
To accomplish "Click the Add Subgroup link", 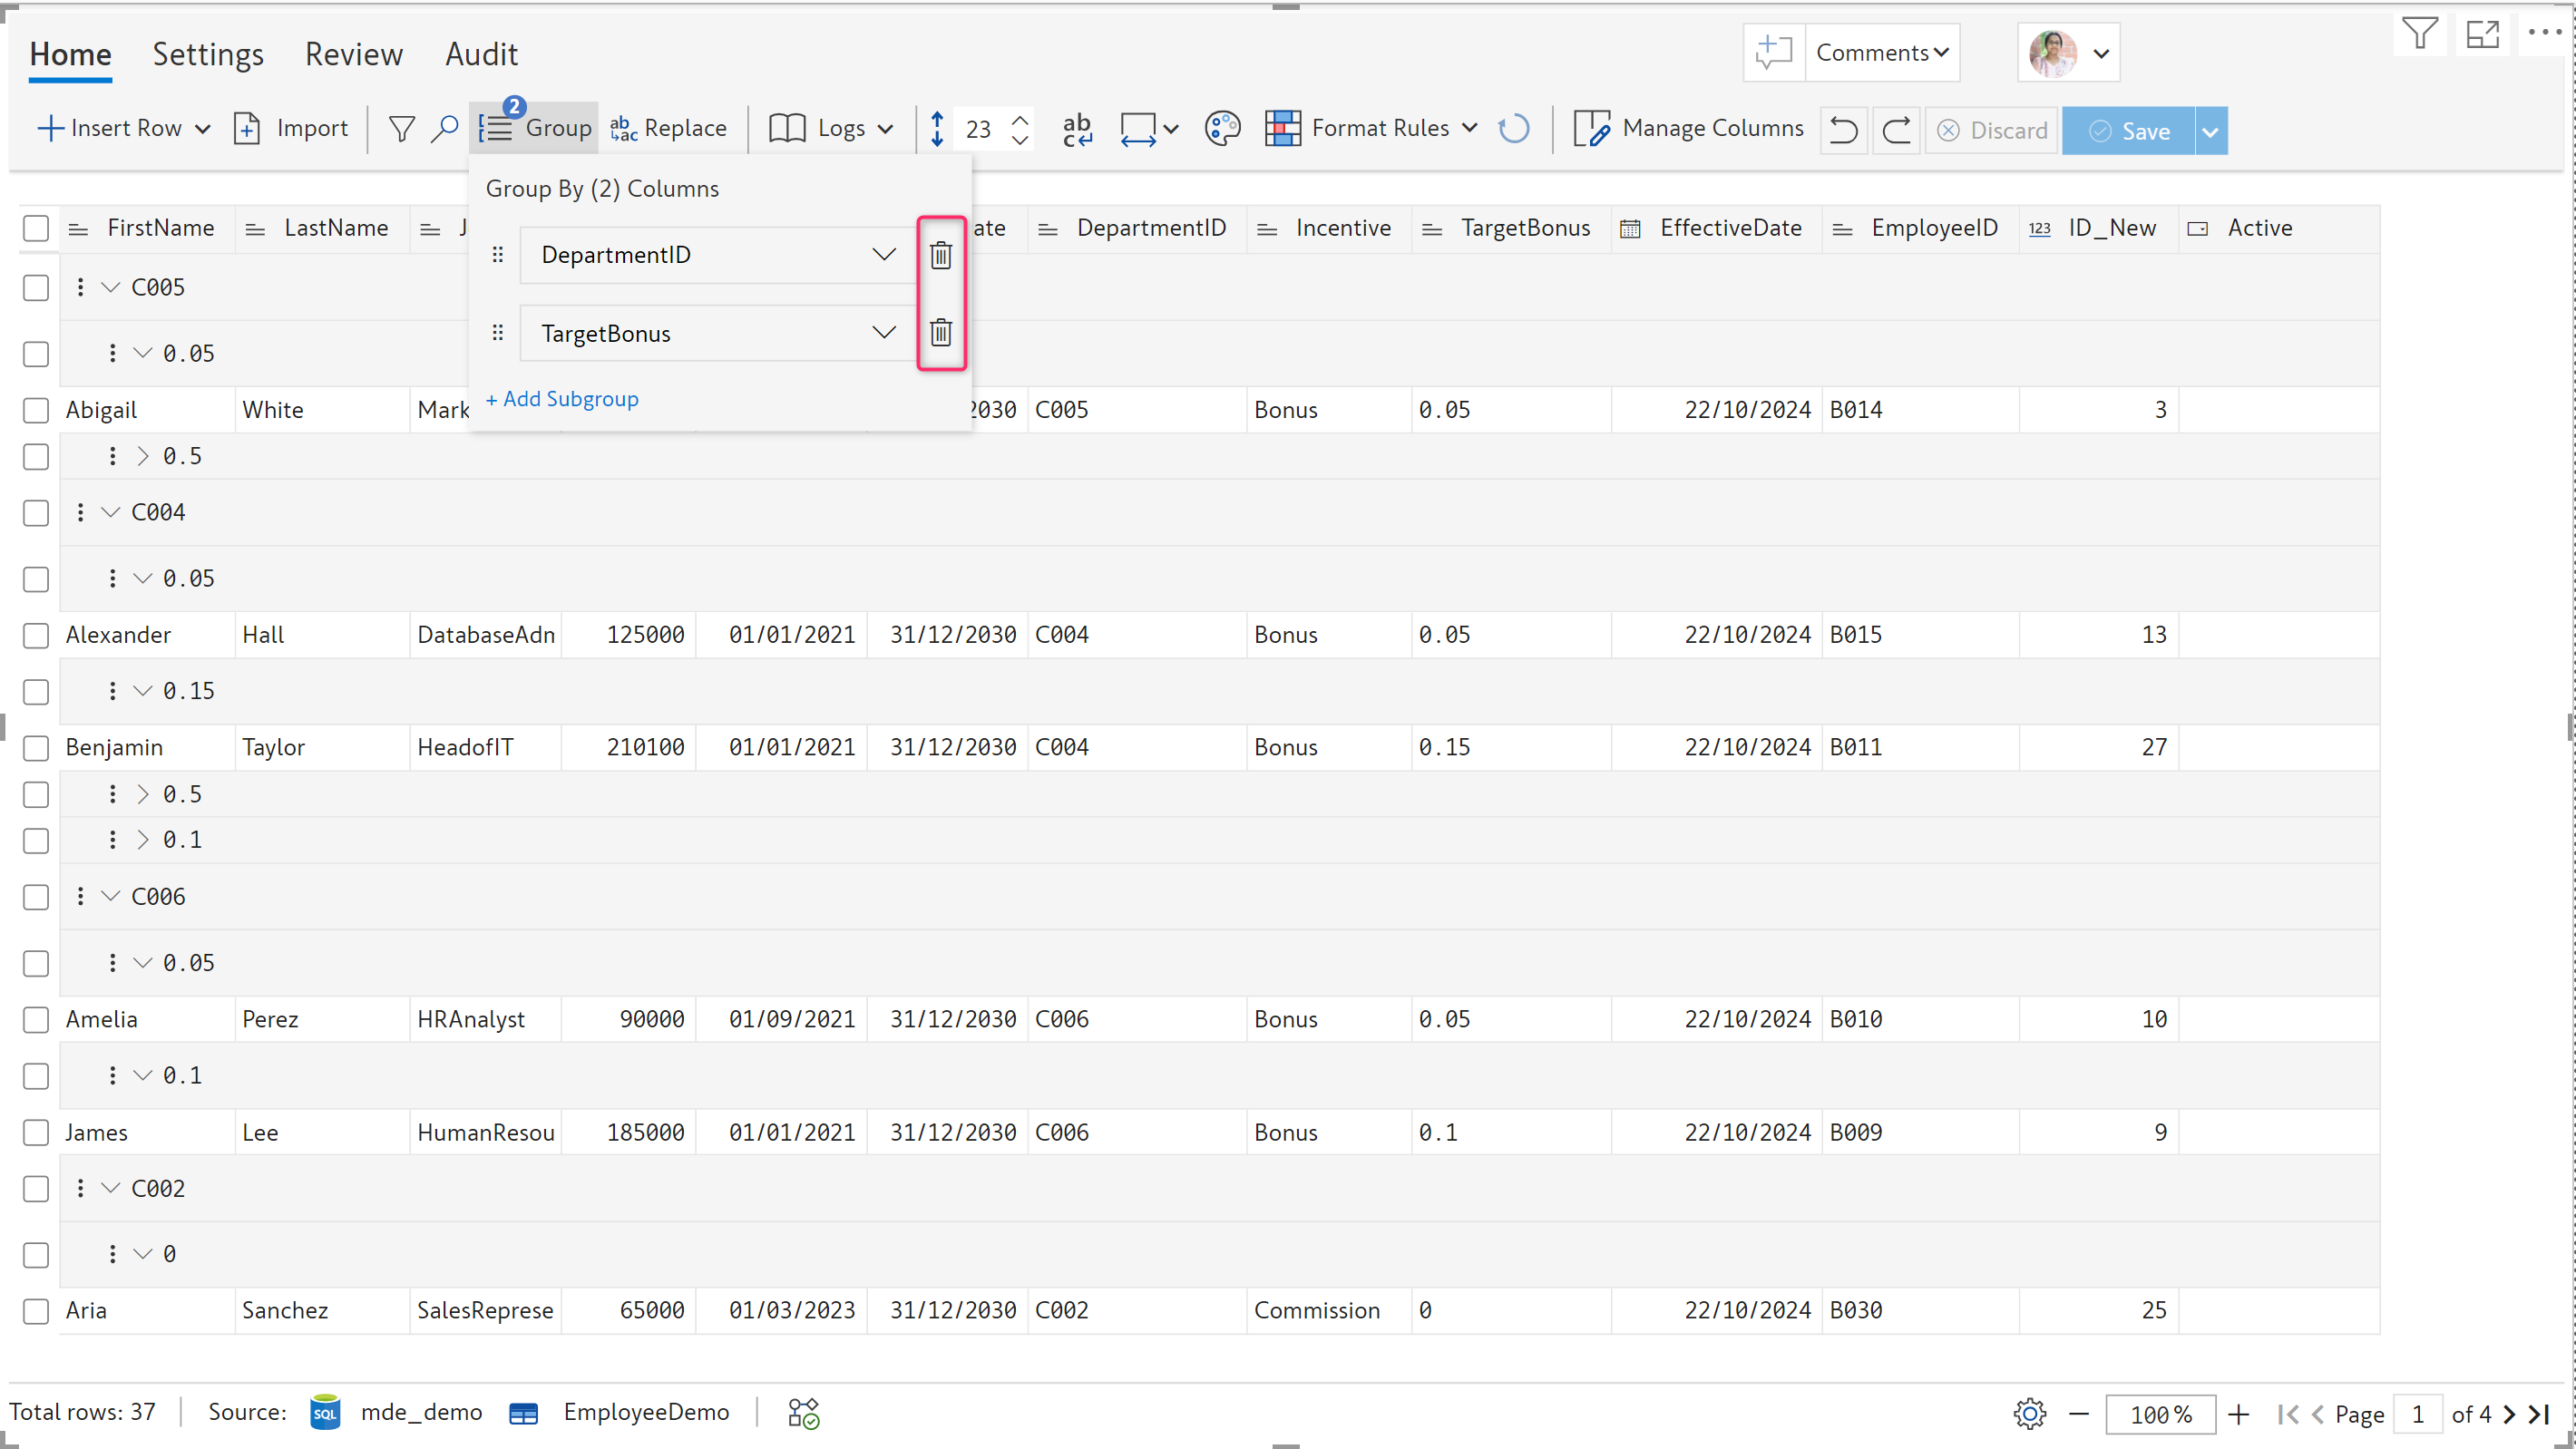I will [562, 399].
